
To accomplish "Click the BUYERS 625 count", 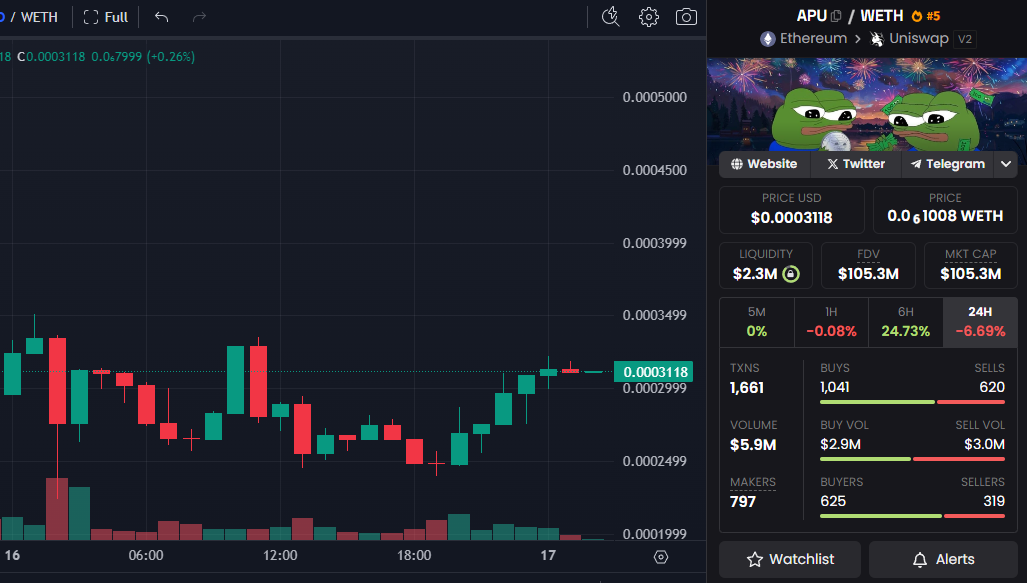I will pos(833,501).
